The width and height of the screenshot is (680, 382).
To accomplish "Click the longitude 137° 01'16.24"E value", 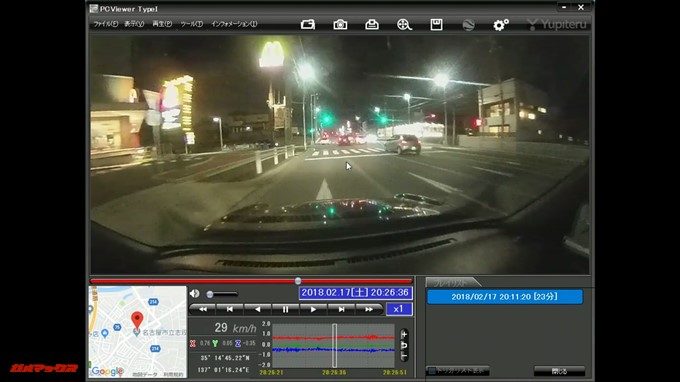I will tap(223, 369).
